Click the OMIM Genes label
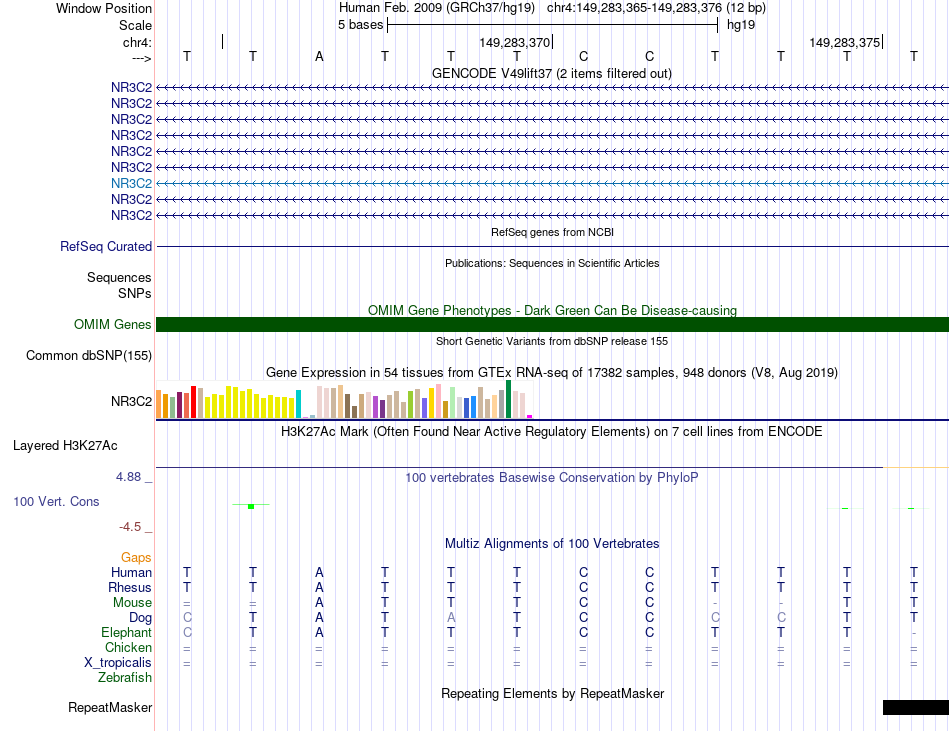Screen dimensions: 950x731 pyautogui.click(x=113, y=325)
